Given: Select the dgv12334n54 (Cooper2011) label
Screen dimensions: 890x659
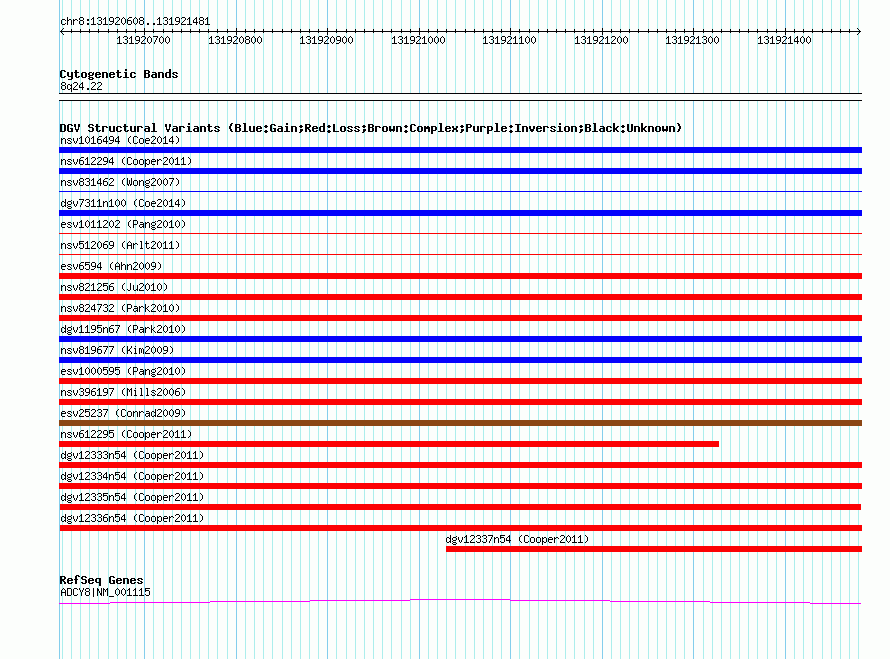Looking at the screenshot, I should point(132,476).
